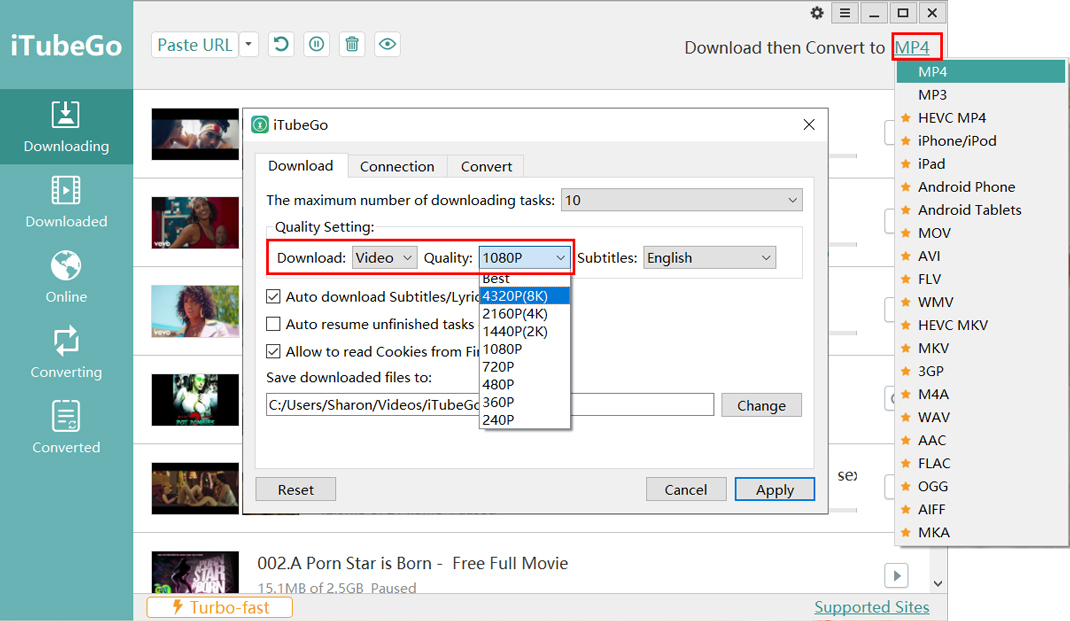This screenshot has height=621, width=1070.
Task: Open the maximum downloading tasks dropdown
Action: tap(682, 200)
